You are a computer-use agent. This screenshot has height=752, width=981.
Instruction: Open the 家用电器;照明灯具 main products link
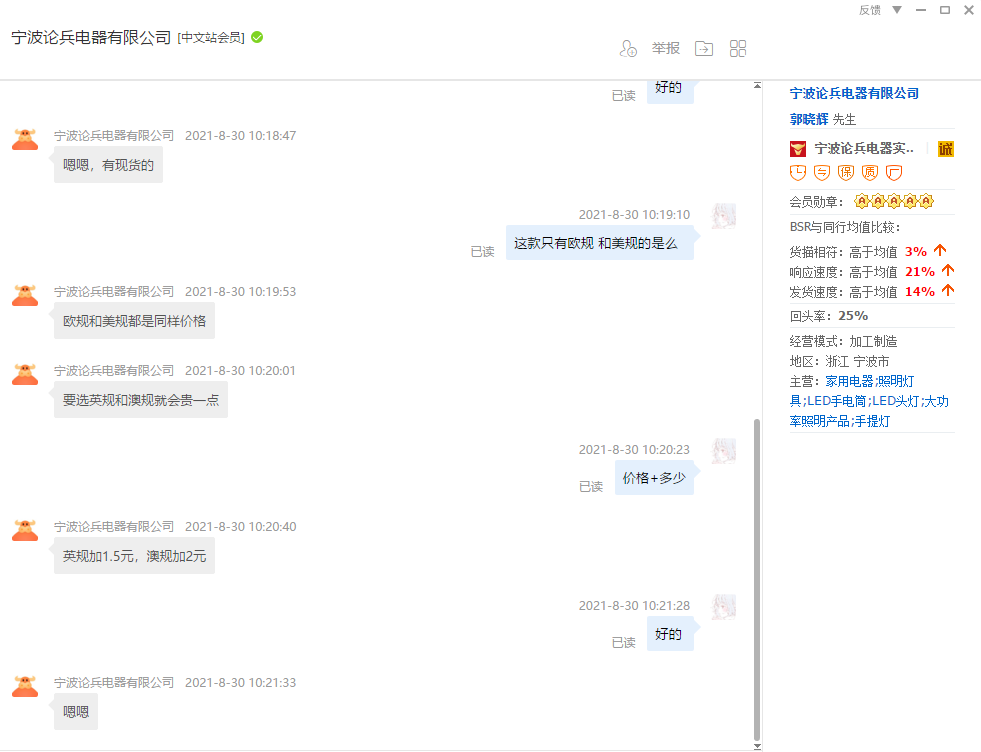pyautogui.click(x=869, y=401)
